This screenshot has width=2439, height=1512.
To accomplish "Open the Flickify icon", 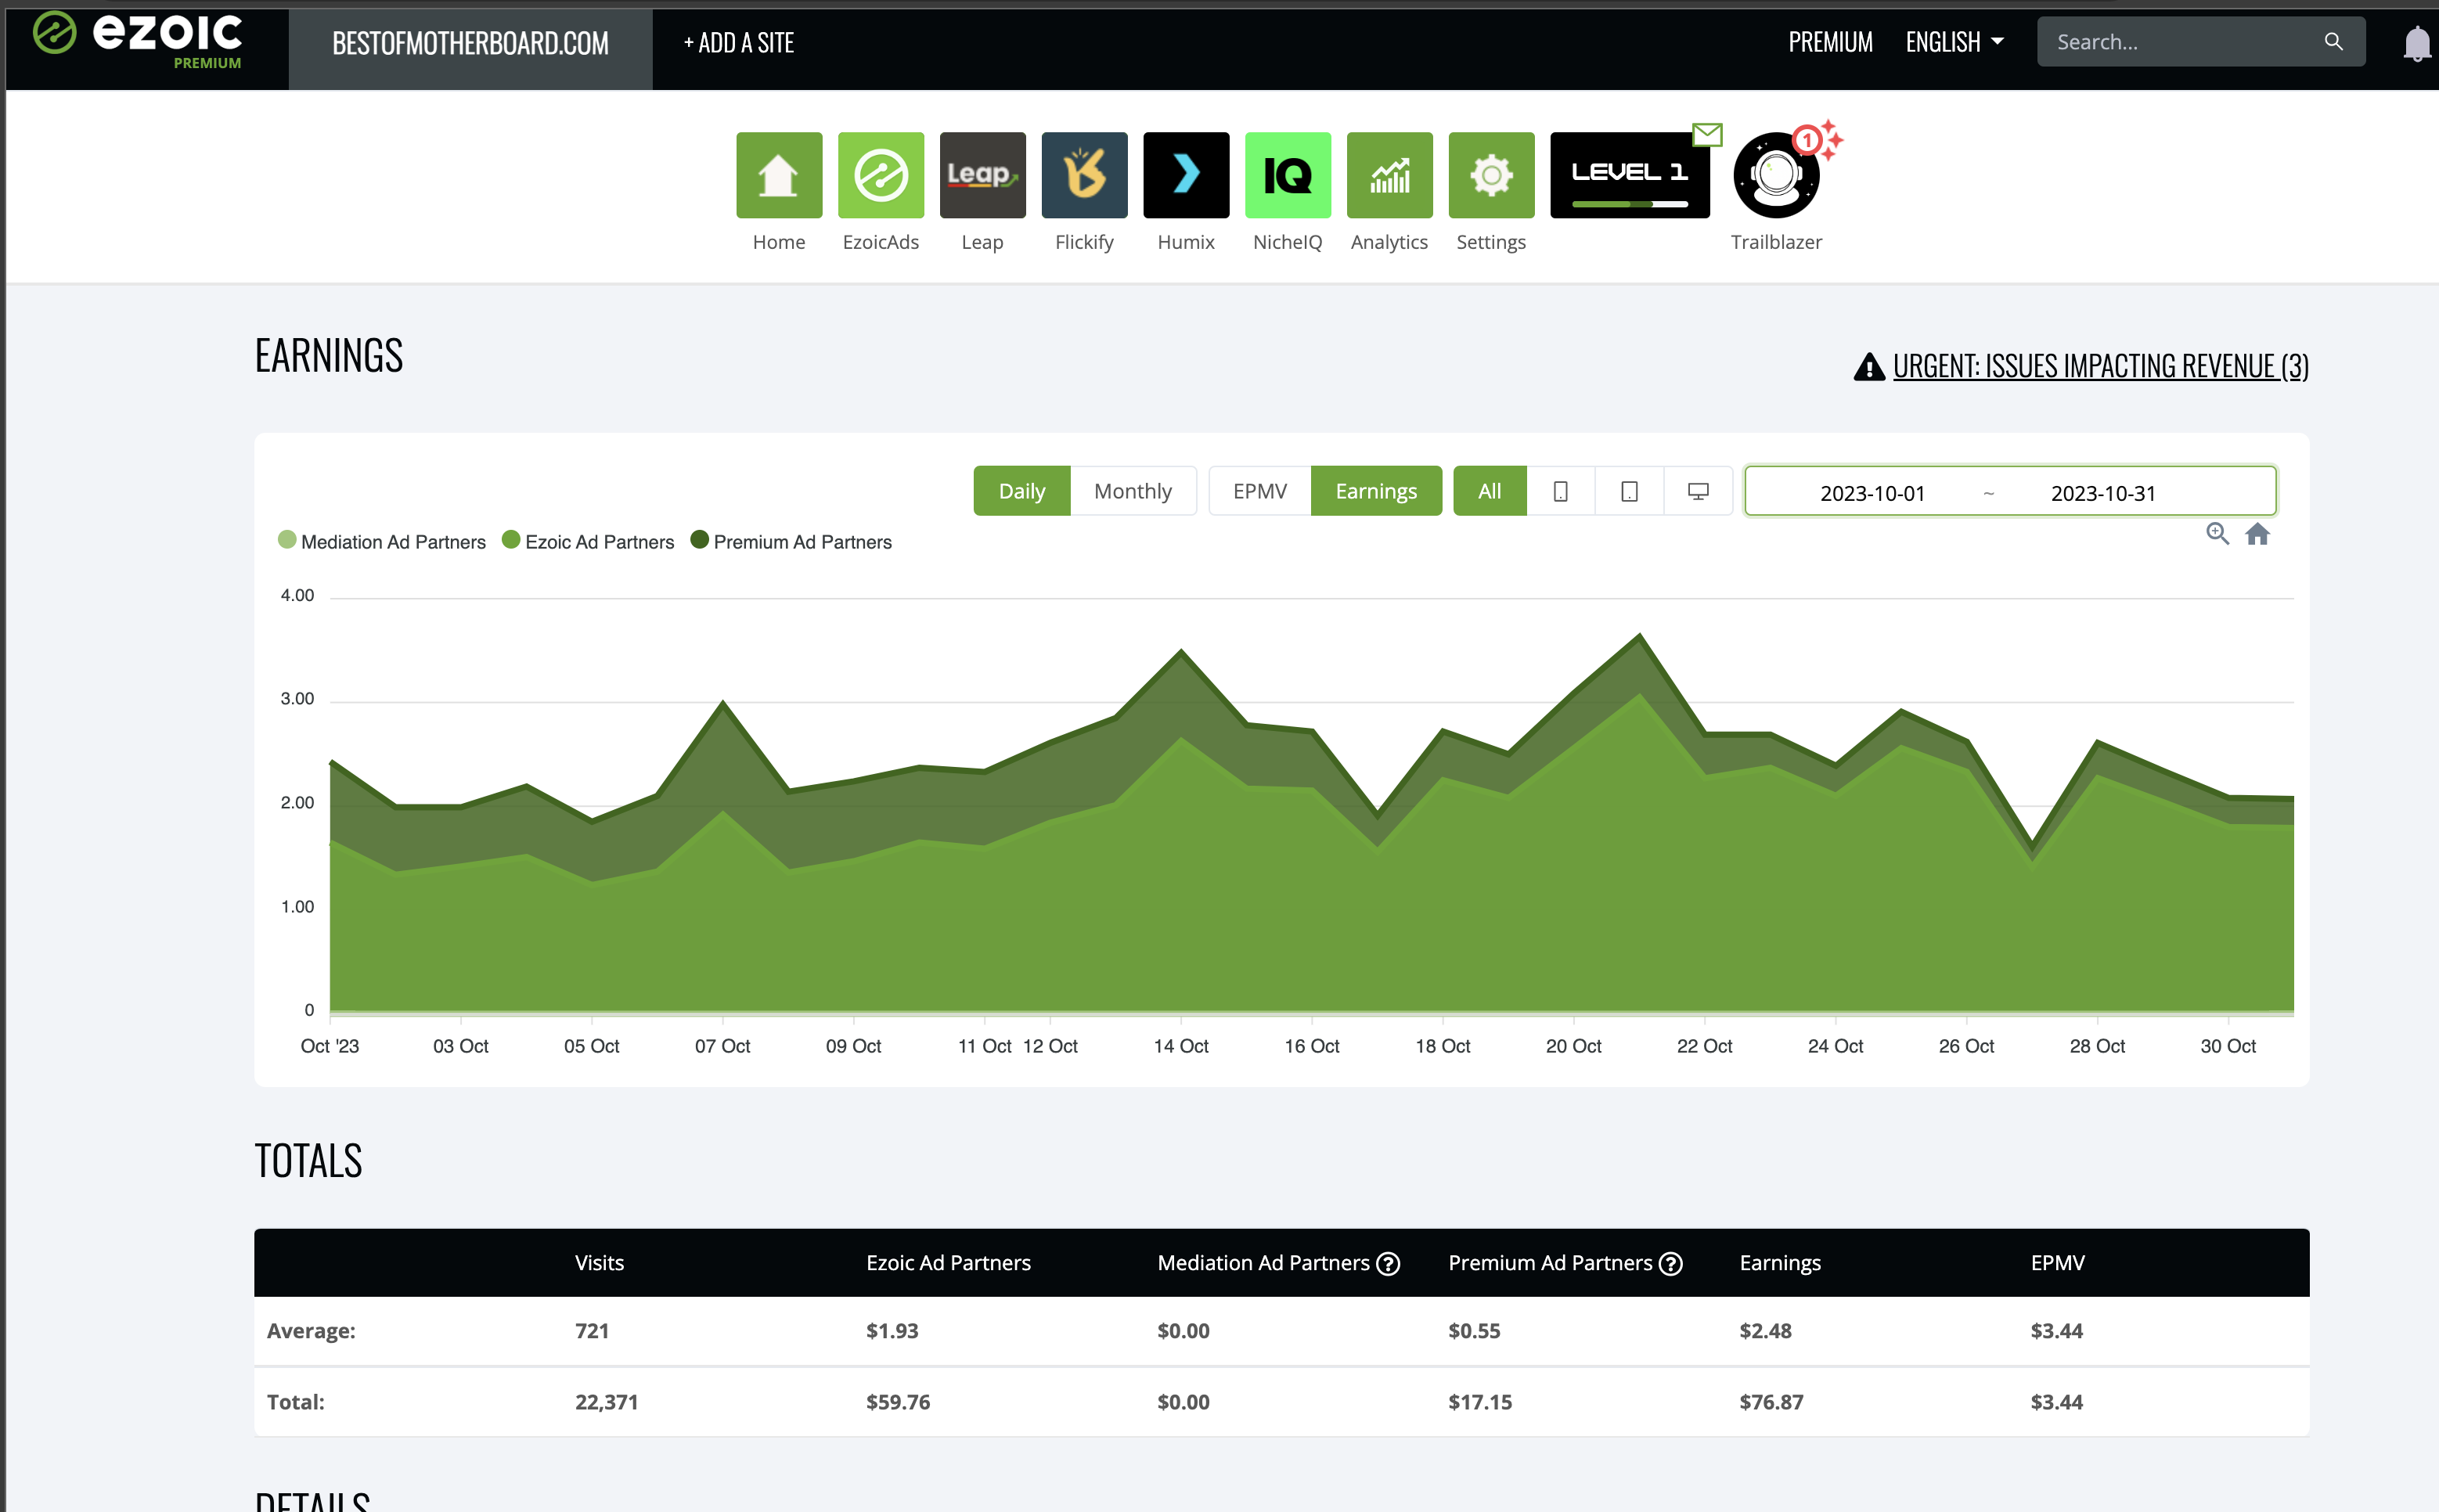I will [x=1084, y=175].
